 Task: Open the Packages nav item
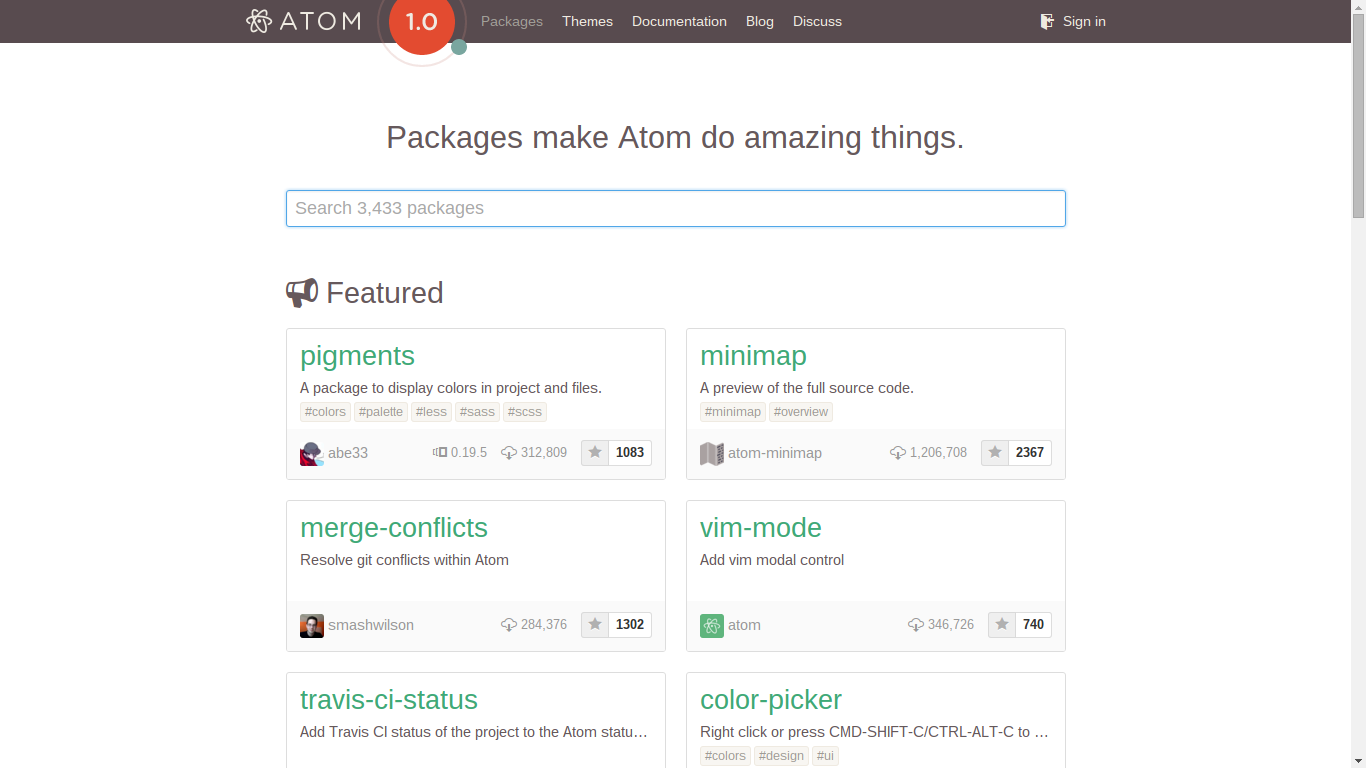[512, 21]
